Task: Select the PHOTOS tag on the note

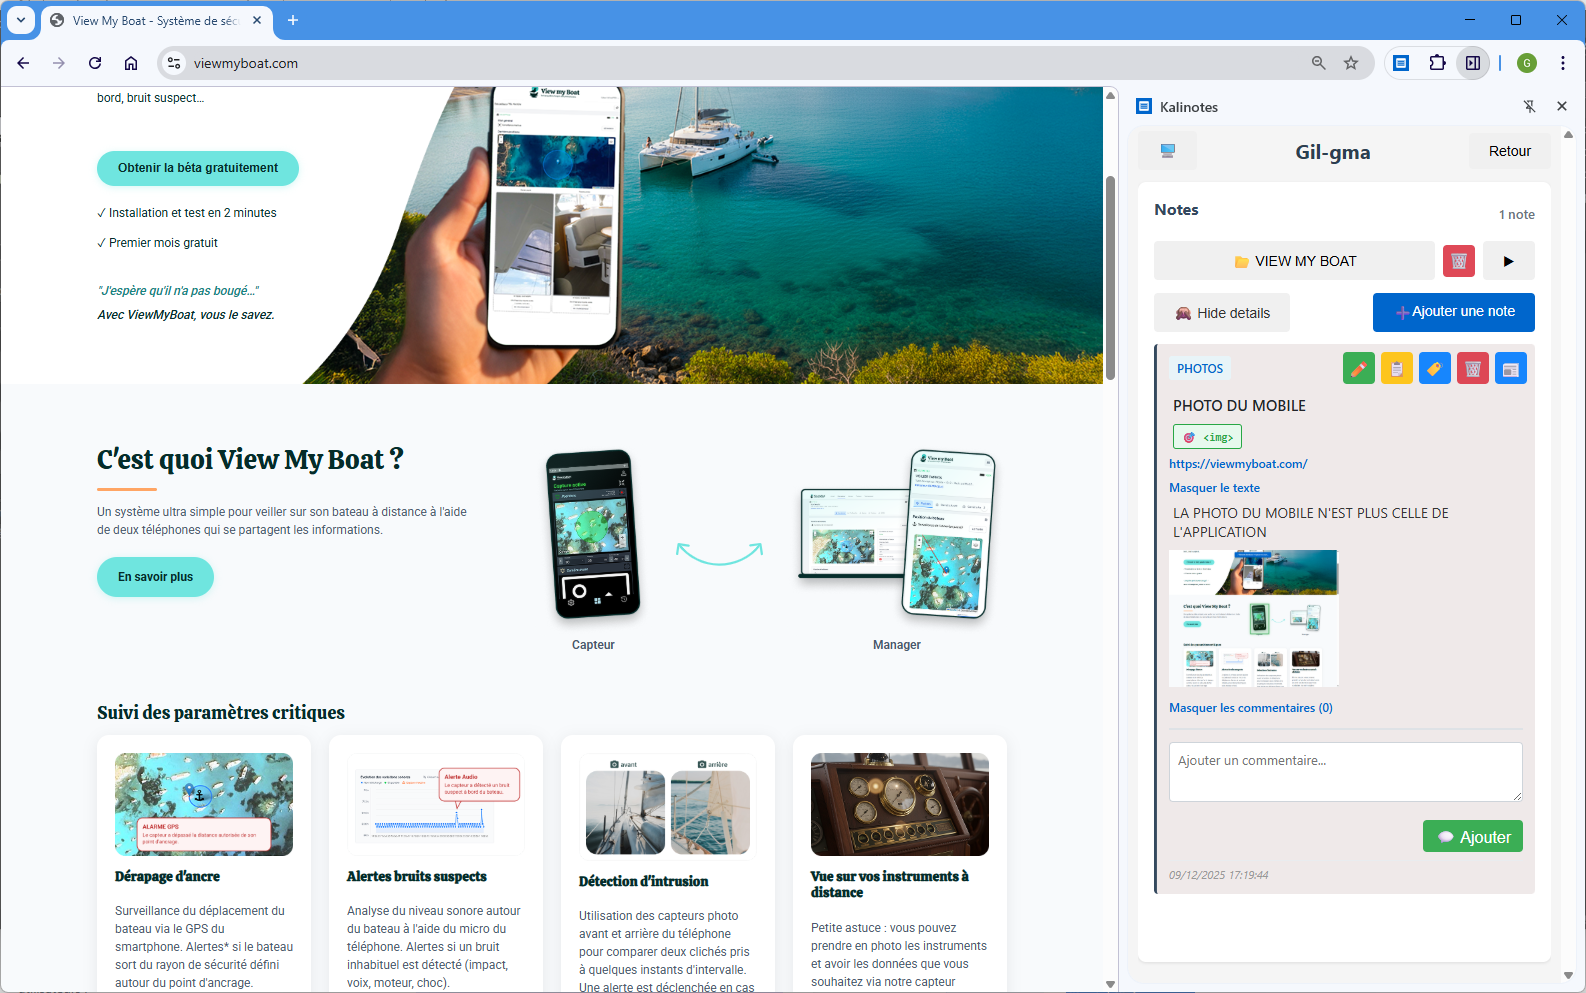Action: click(1200, 369)
